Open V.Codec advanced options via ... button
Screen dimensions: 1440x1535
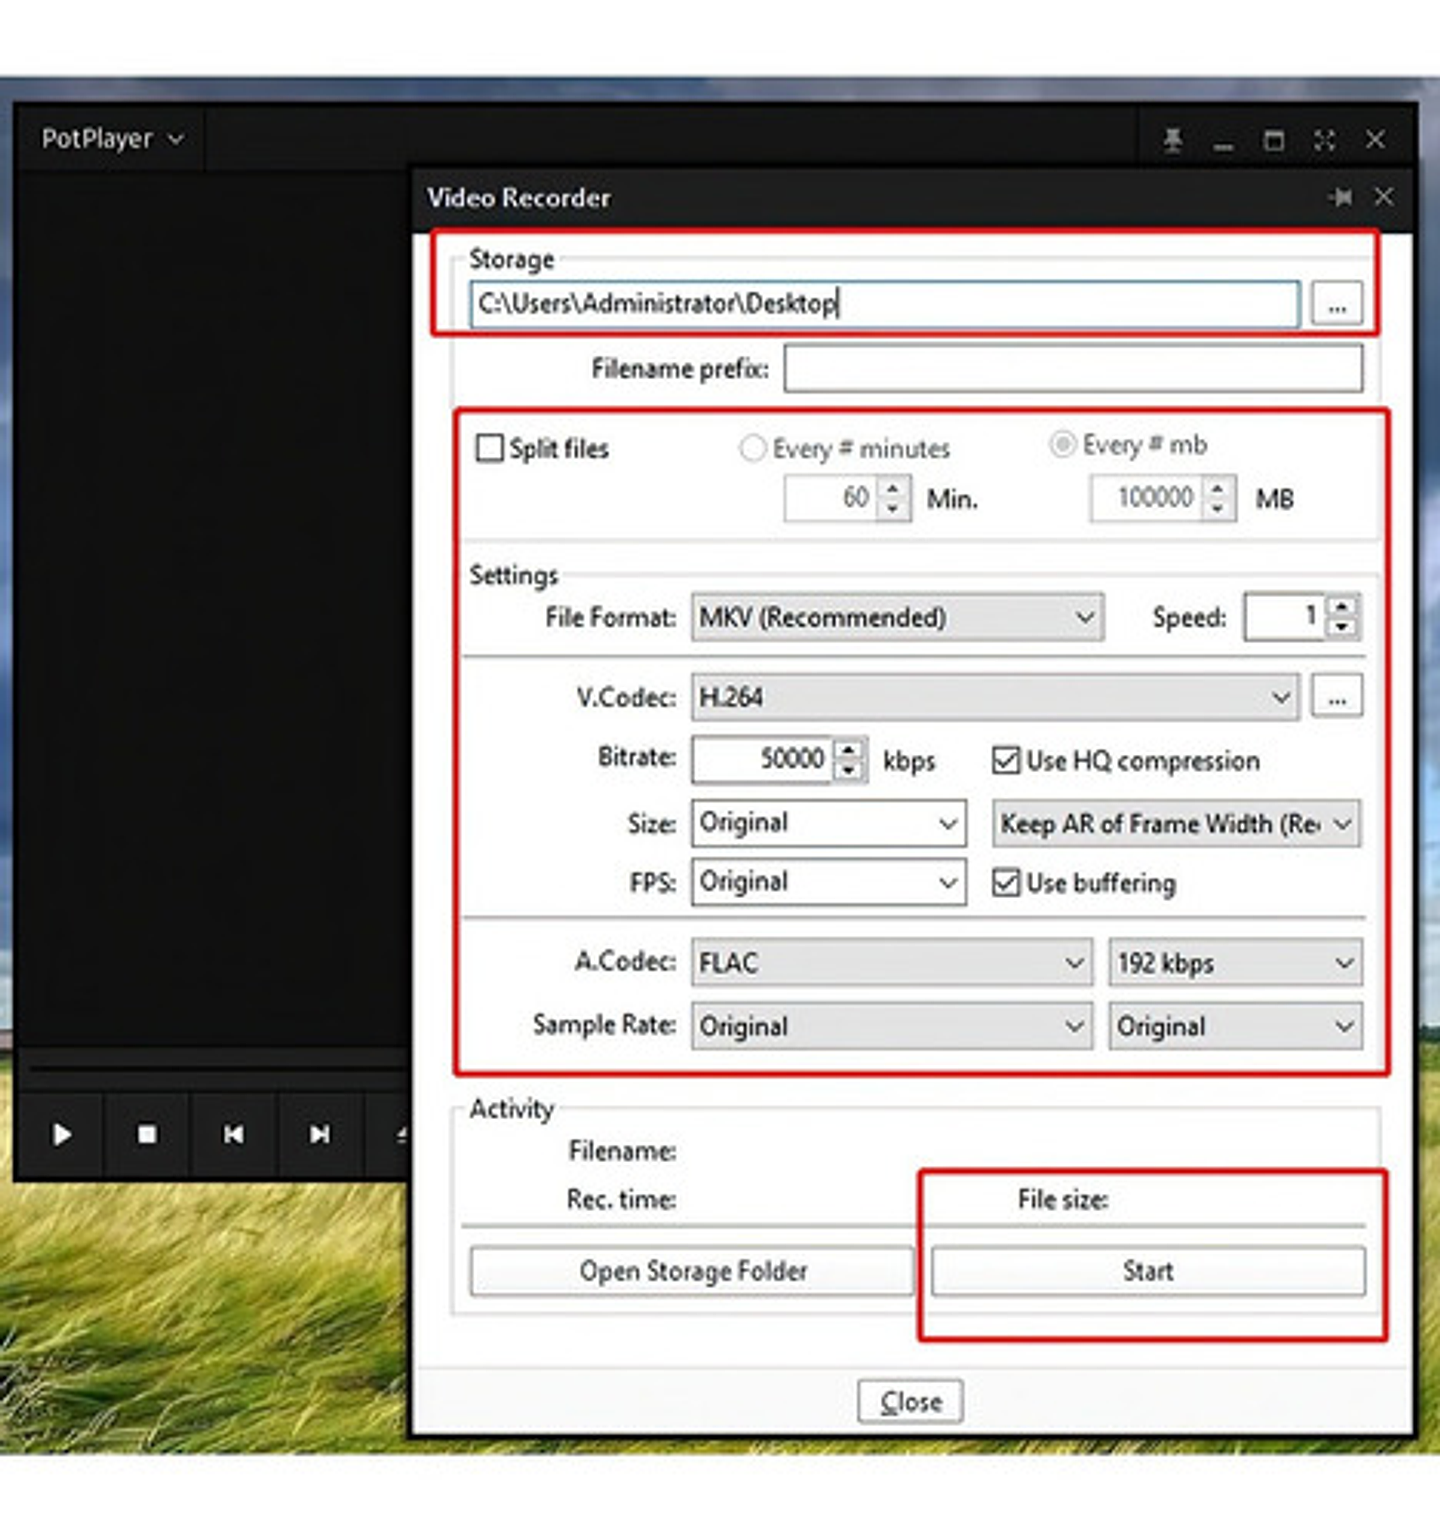(1337, 696)
